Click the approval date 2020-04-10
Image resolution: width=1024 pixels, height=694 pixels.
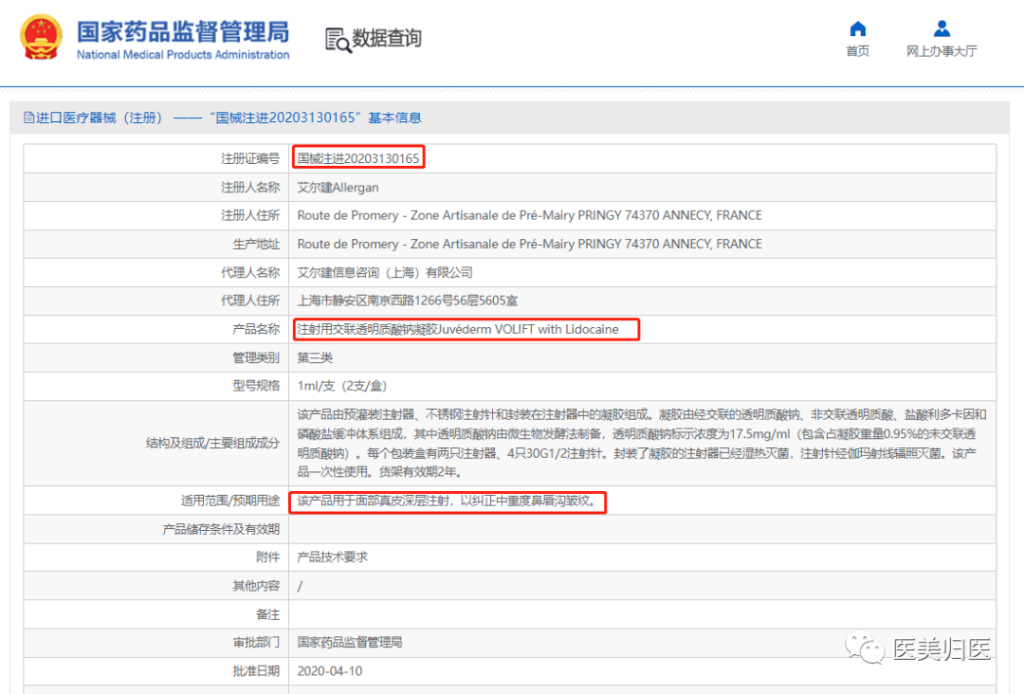coord(329,671)
